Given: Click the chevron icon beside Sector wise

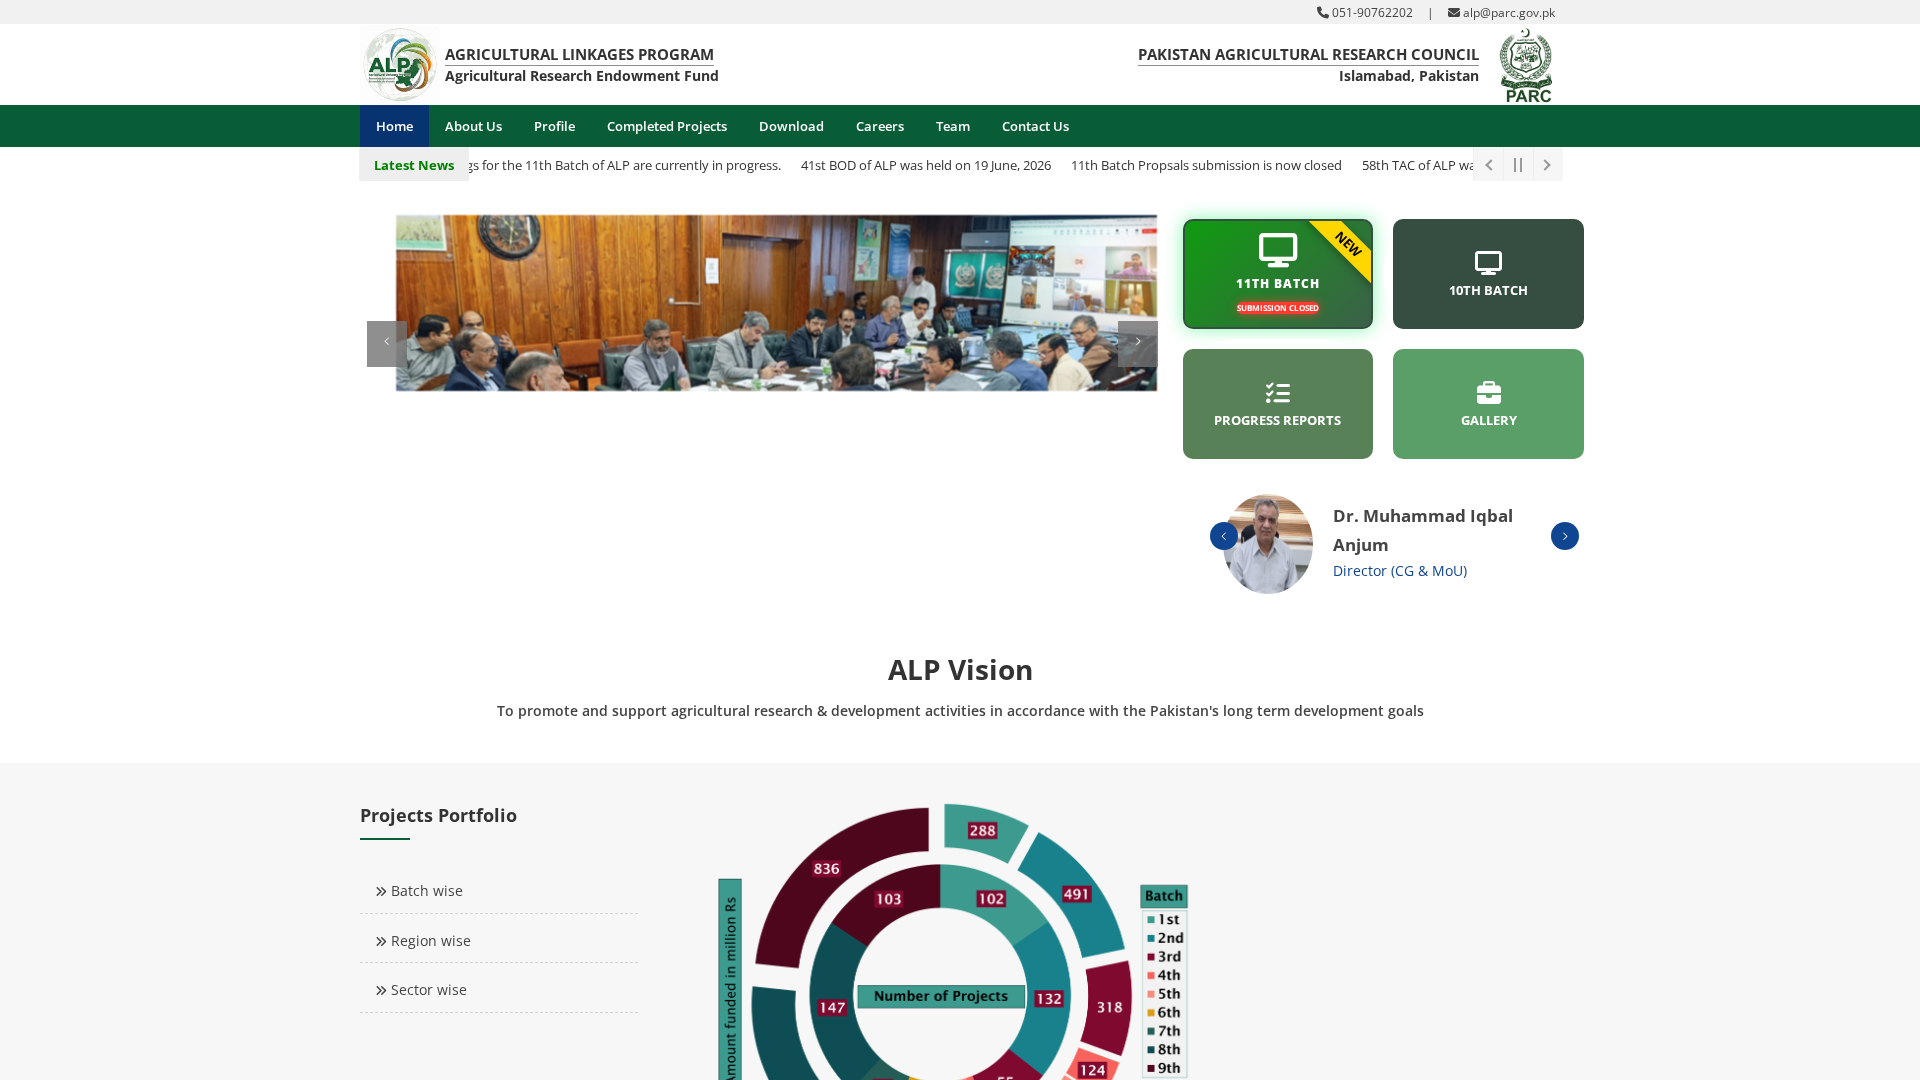Looking at the screenshot, I should point(381,991).
